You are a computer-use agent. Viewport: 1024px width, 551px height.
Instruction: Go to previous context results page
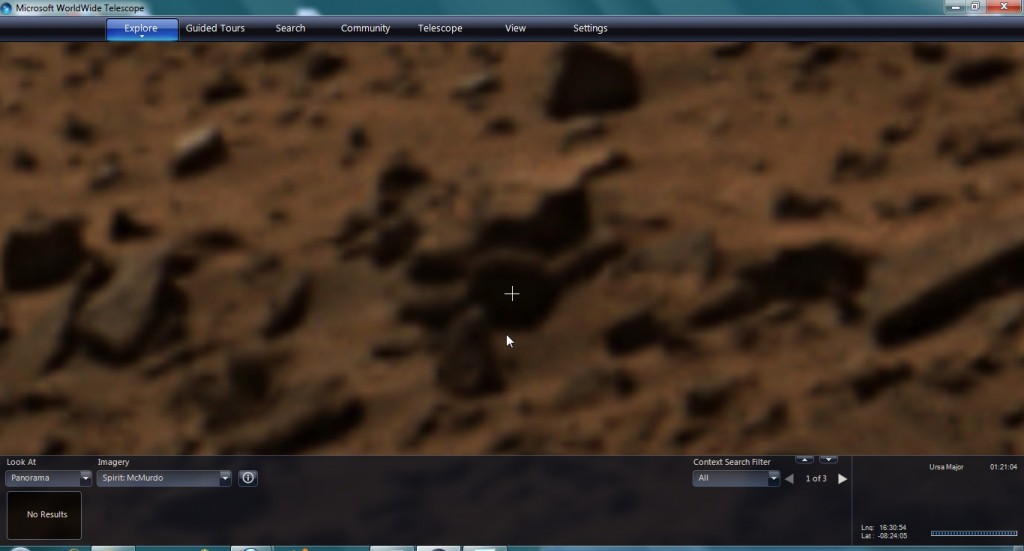pyautogui.click(x=789, y=479)
